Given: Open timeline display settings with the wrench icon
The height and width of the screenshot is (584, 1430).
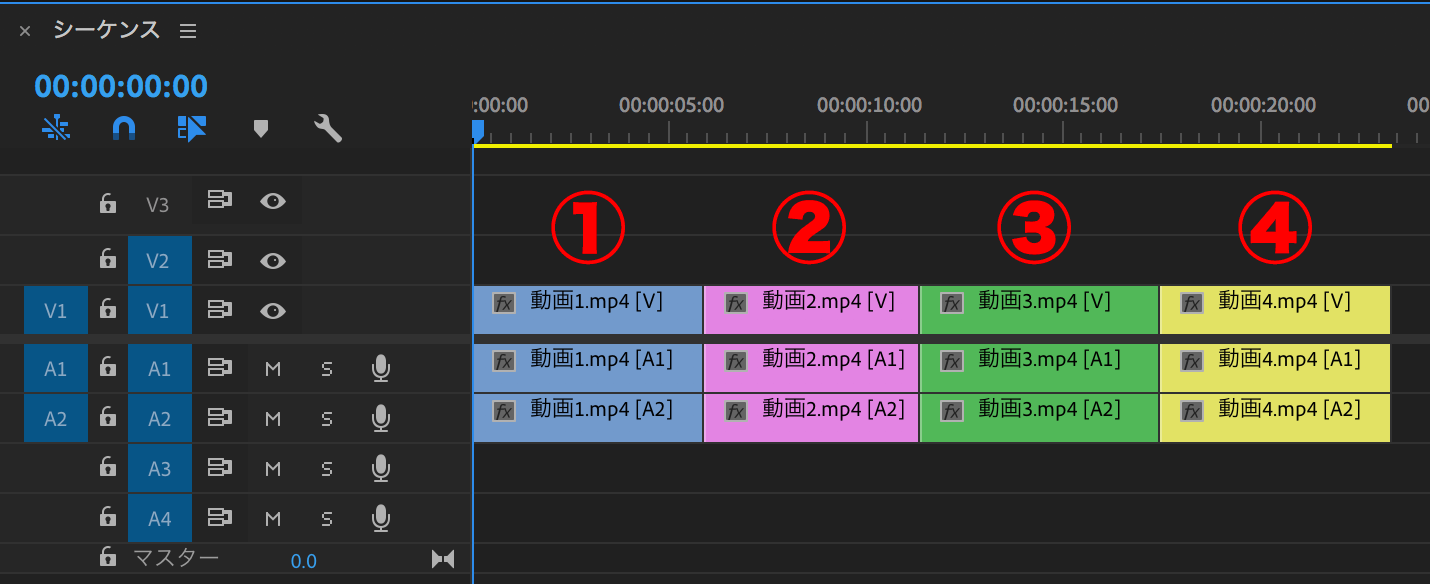Looking at the screenshot, I should [x=327, y=128].
